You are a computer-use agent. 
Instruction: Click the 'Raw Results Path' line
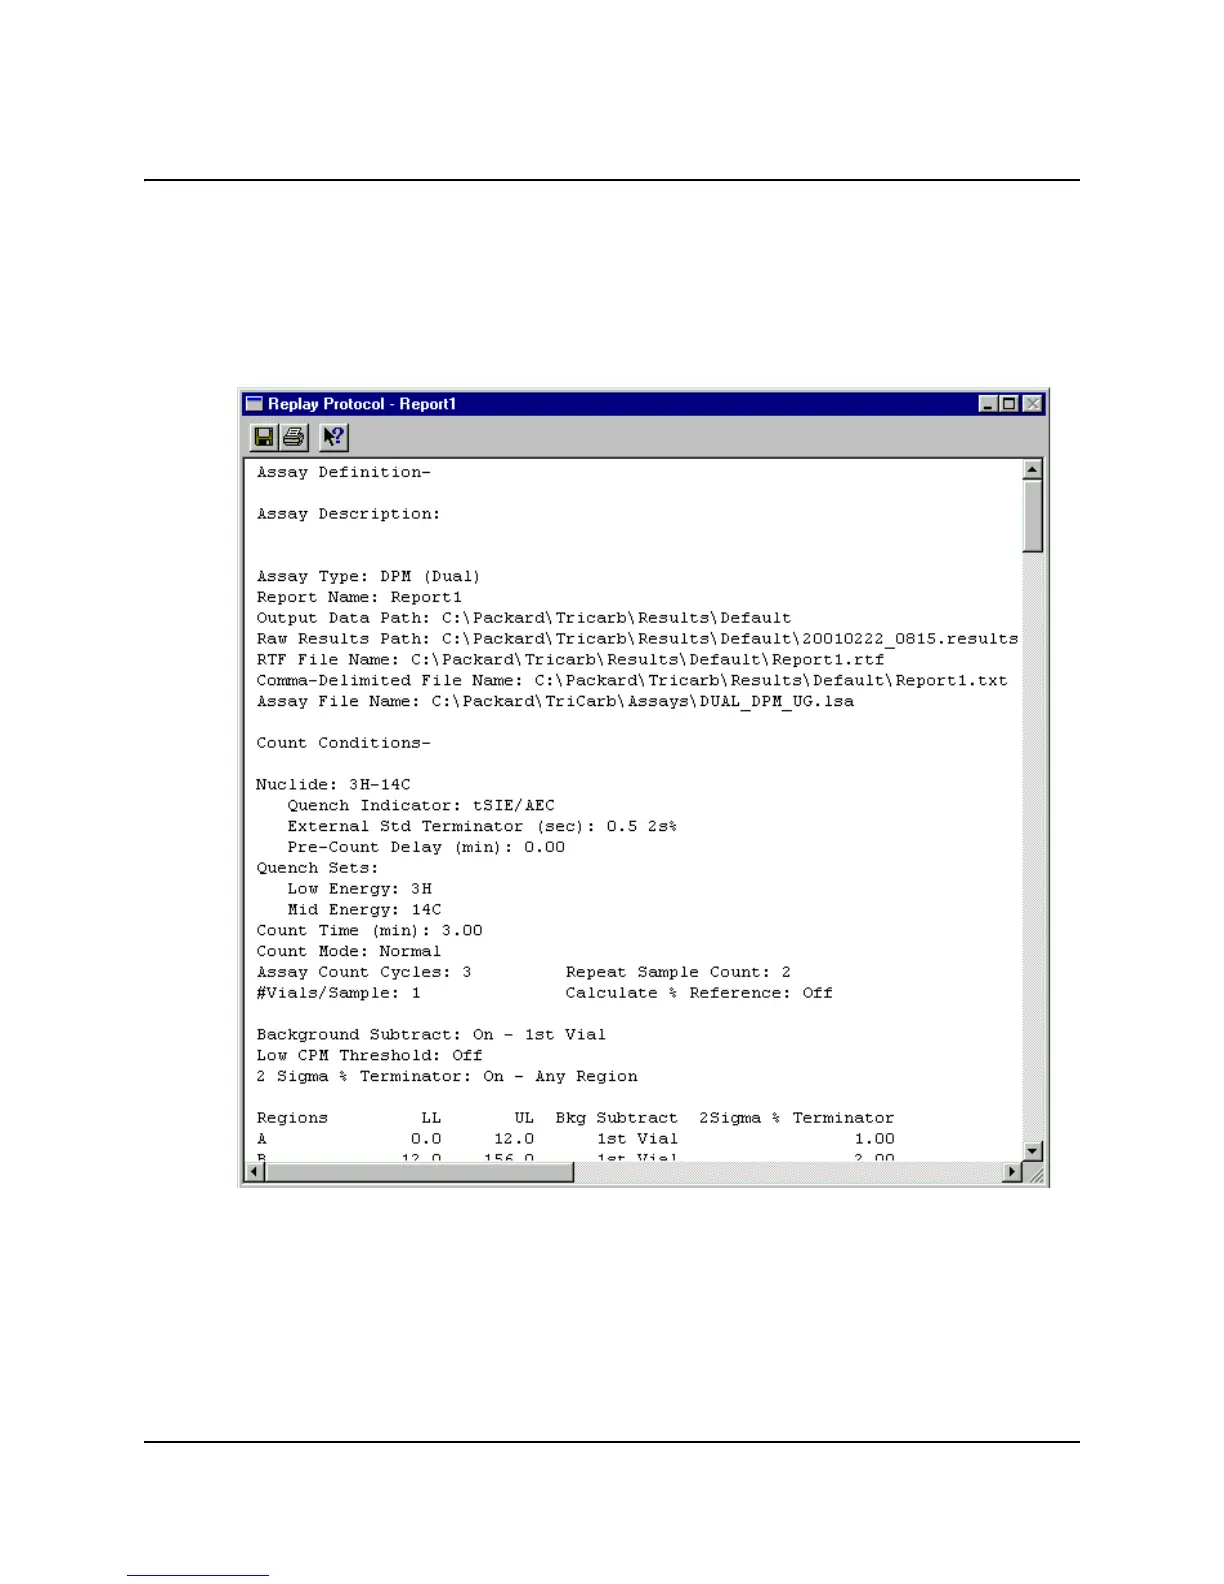pyautogui.click(x=637, y=639)
